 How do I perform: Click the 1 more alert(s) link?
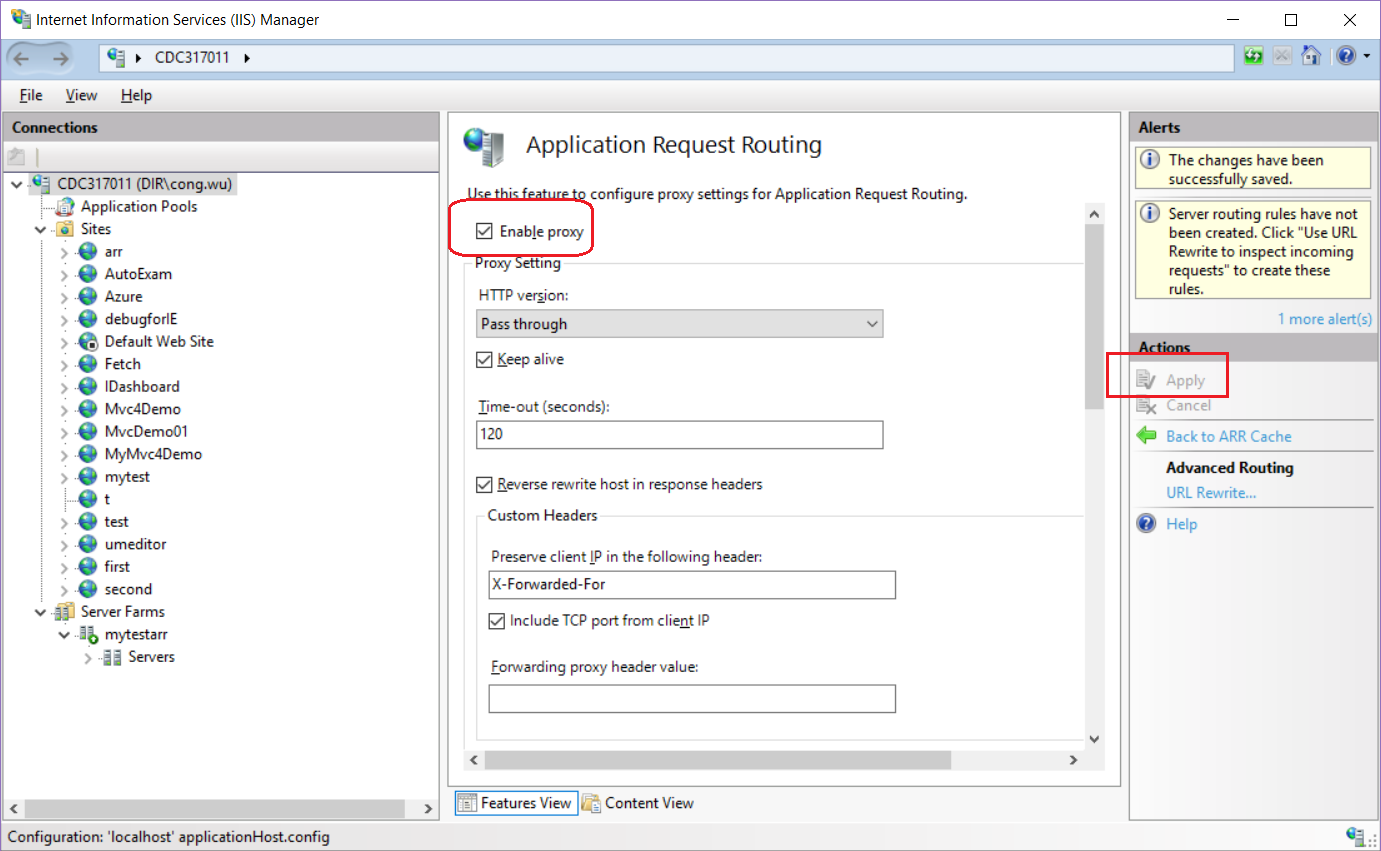pyautogui.click(x=1325, y=318)
